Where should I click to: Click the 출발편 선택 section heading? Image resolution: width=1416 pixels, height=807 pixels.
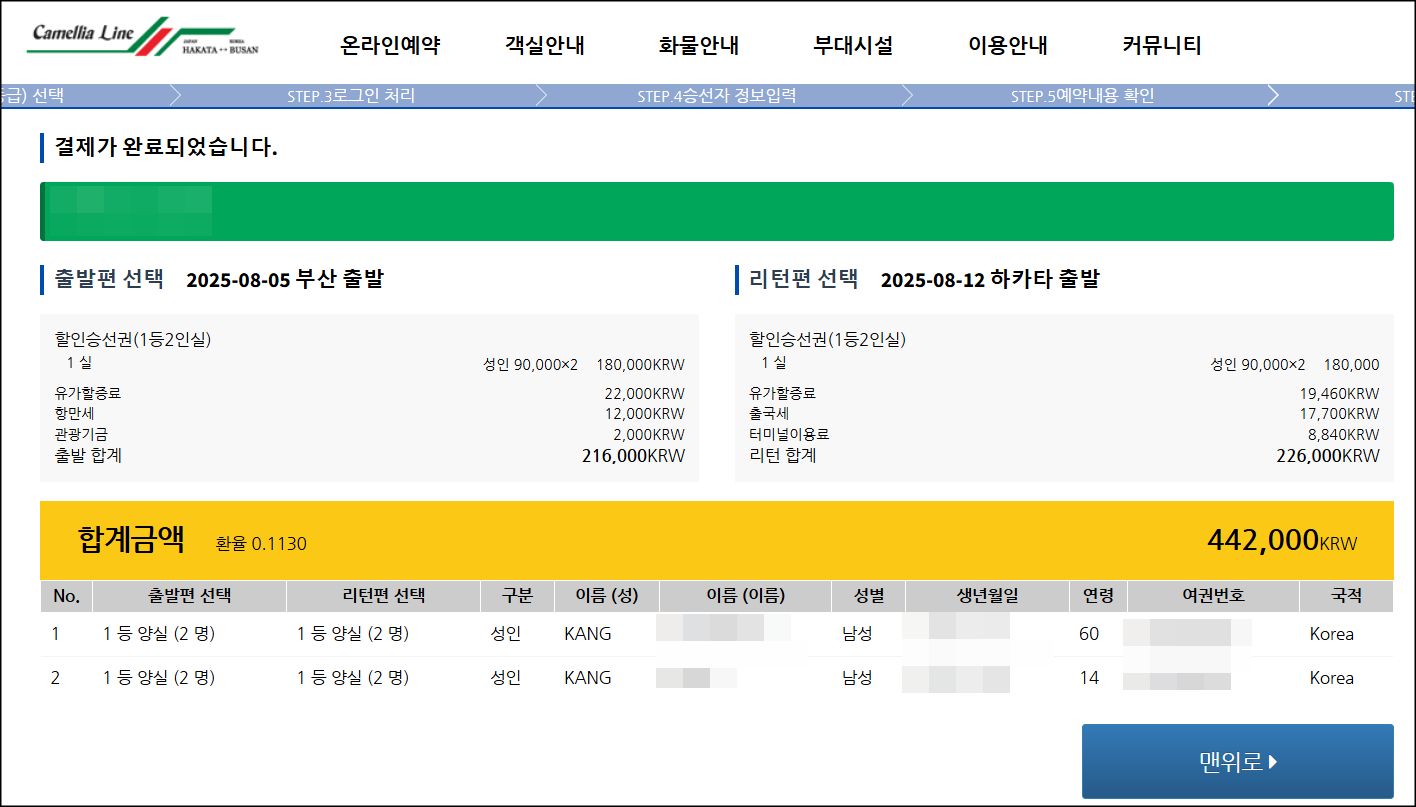point(109,279)
